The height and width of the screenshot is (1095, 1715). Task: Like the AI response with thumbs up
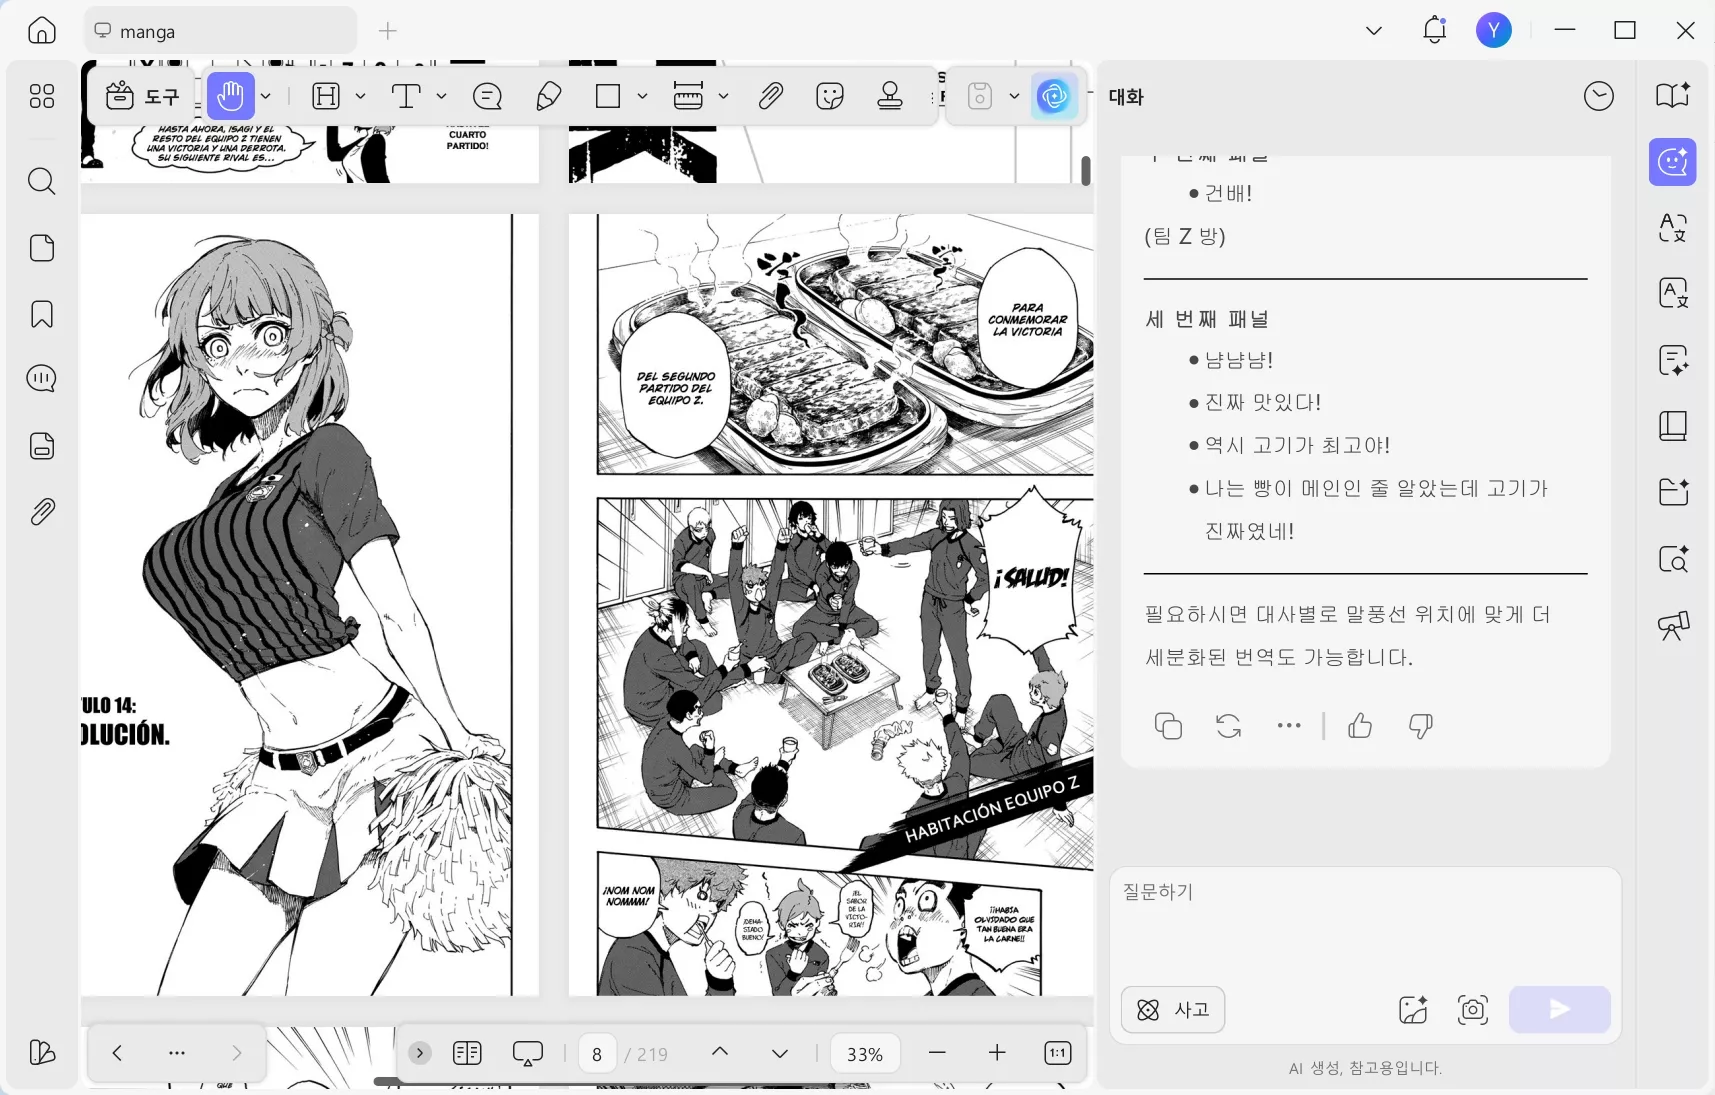(x=1360, y=726)
